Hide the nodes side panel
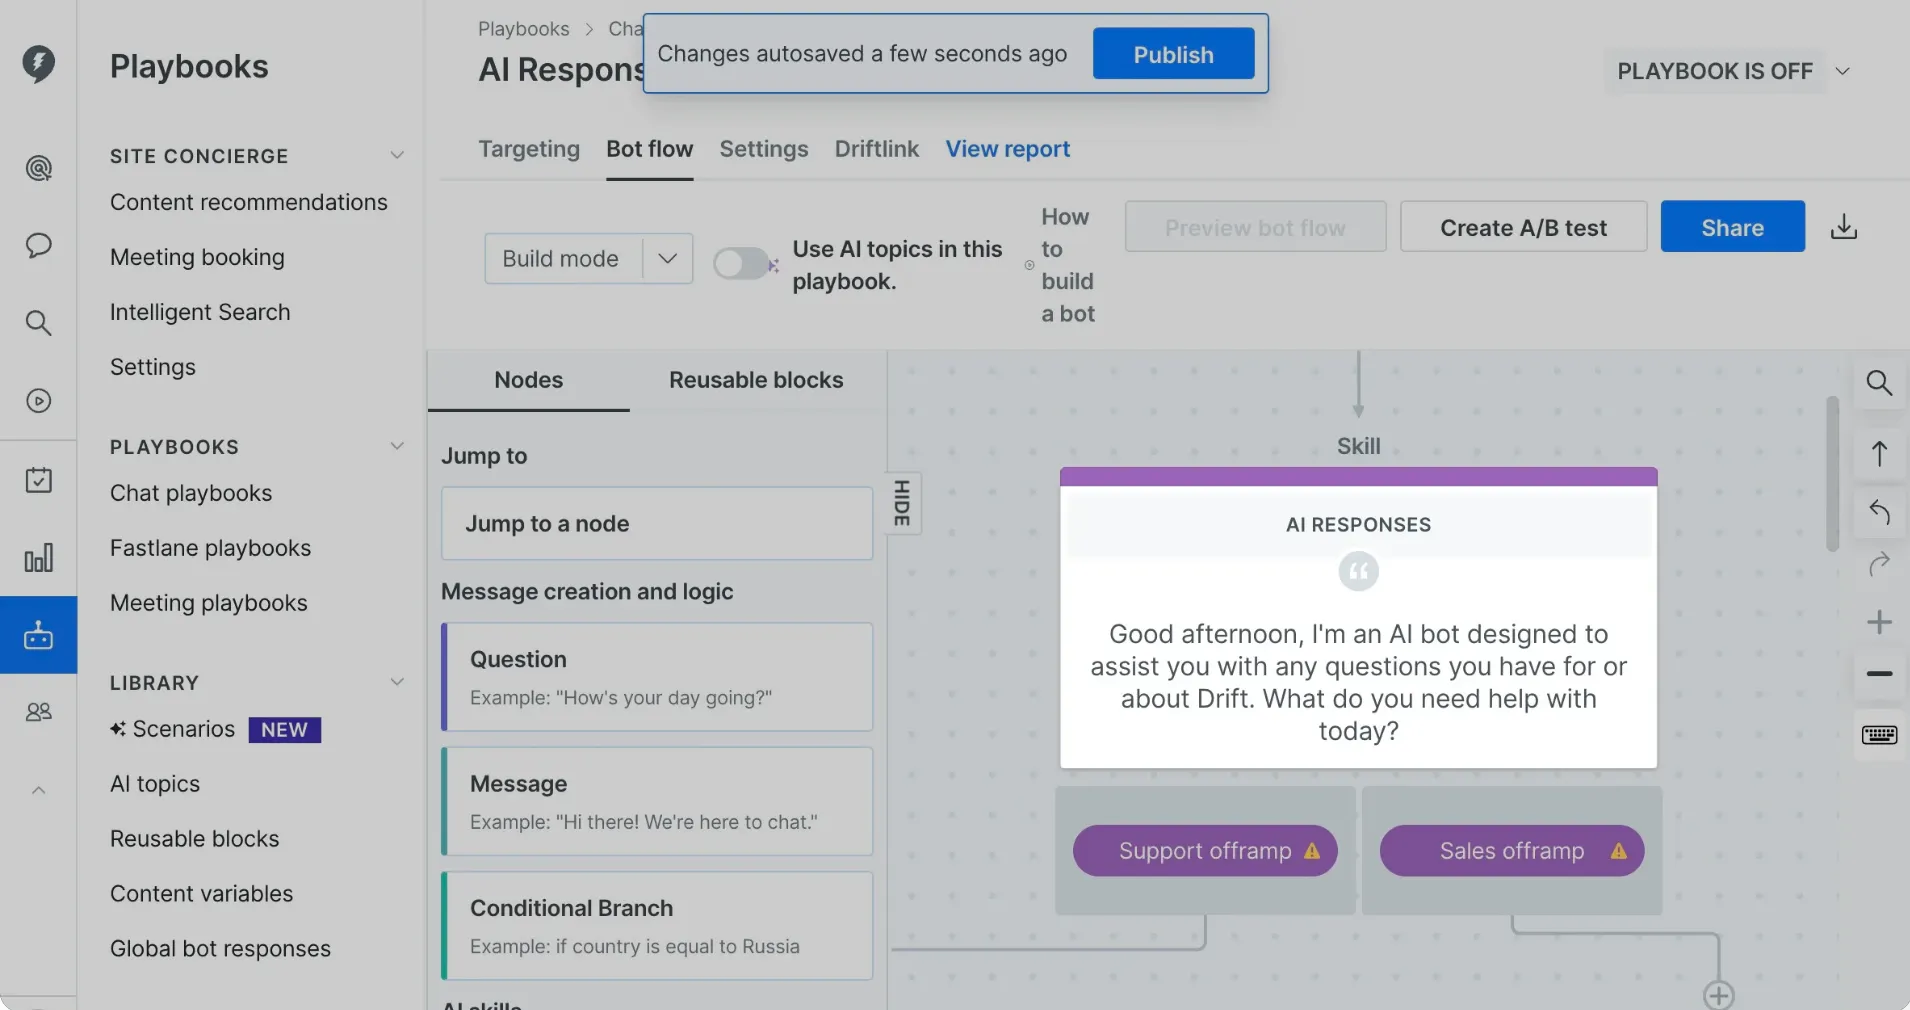 pos(902,503)
